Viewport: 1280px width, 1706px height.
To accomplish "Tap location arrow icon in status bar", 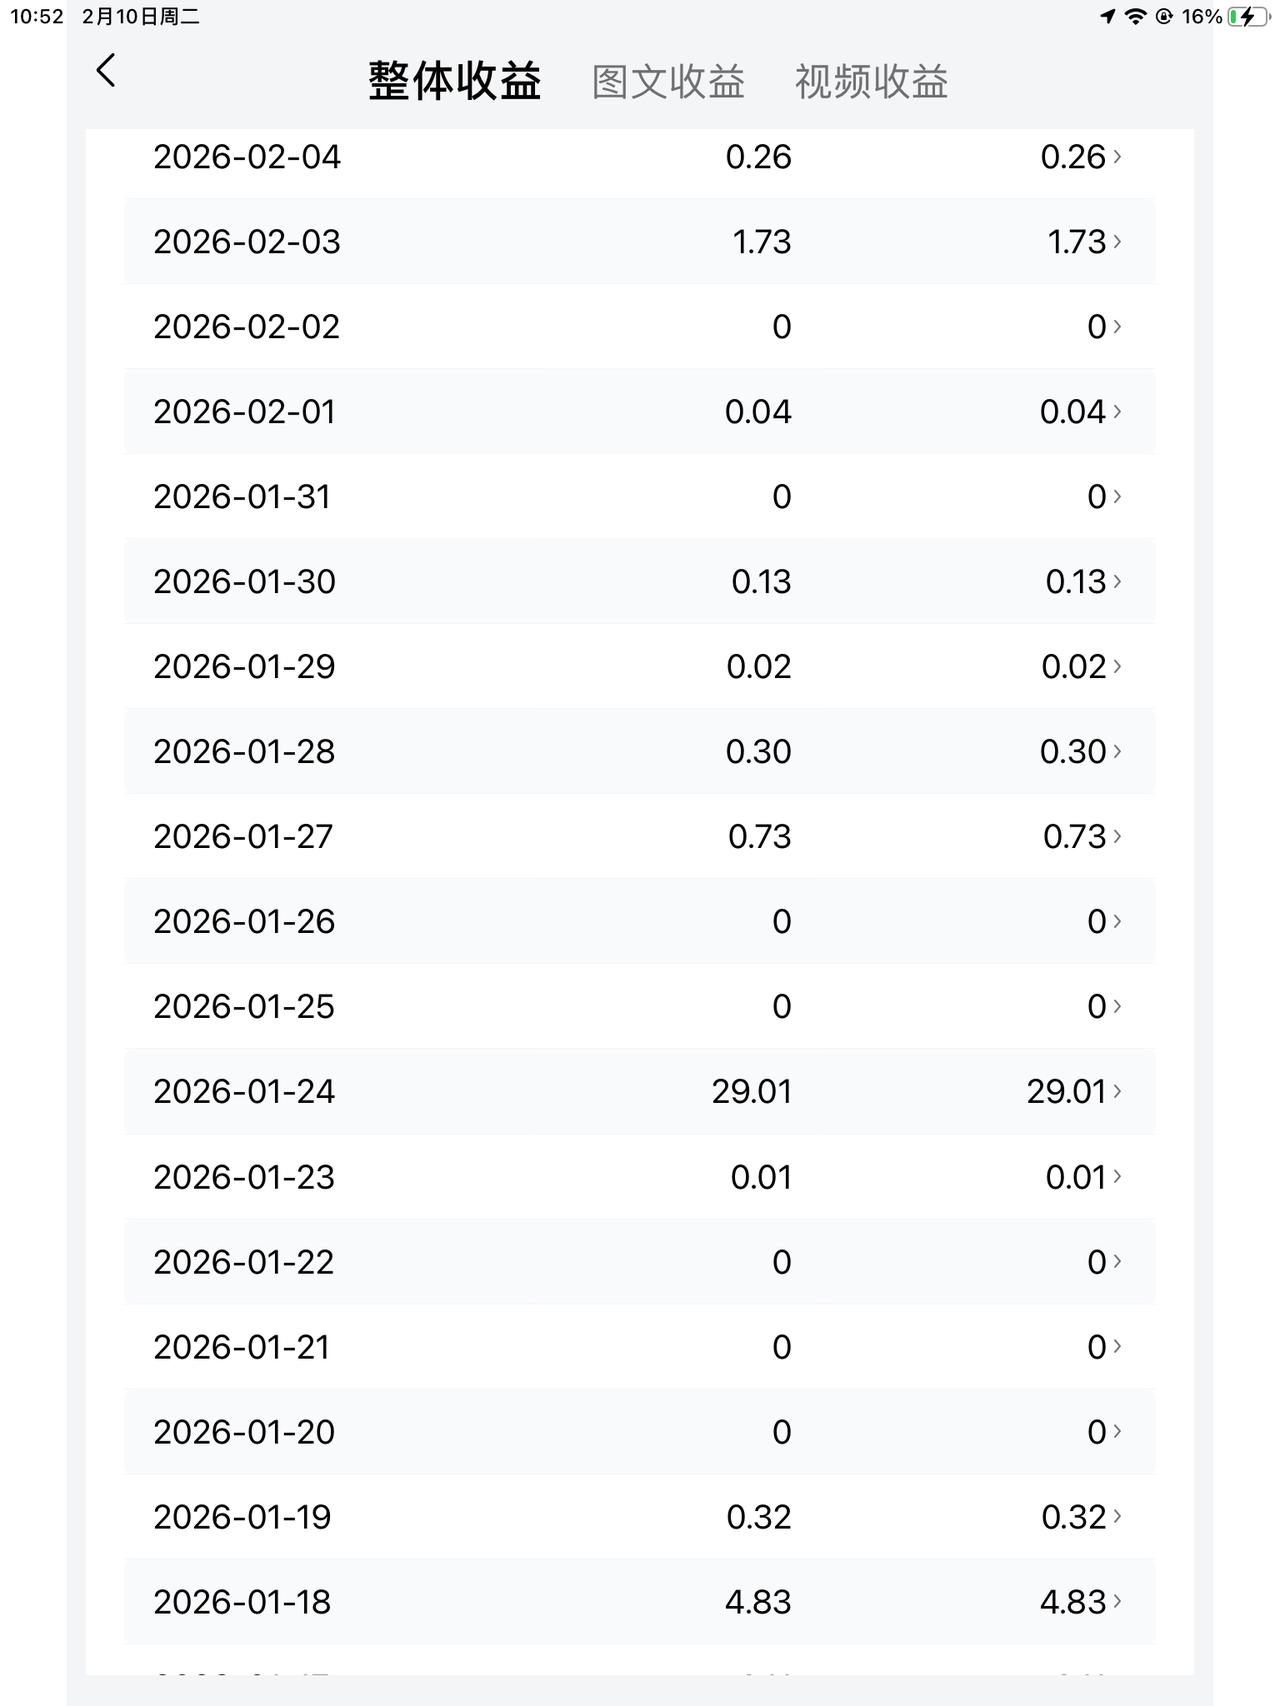I will [1108, 16].
